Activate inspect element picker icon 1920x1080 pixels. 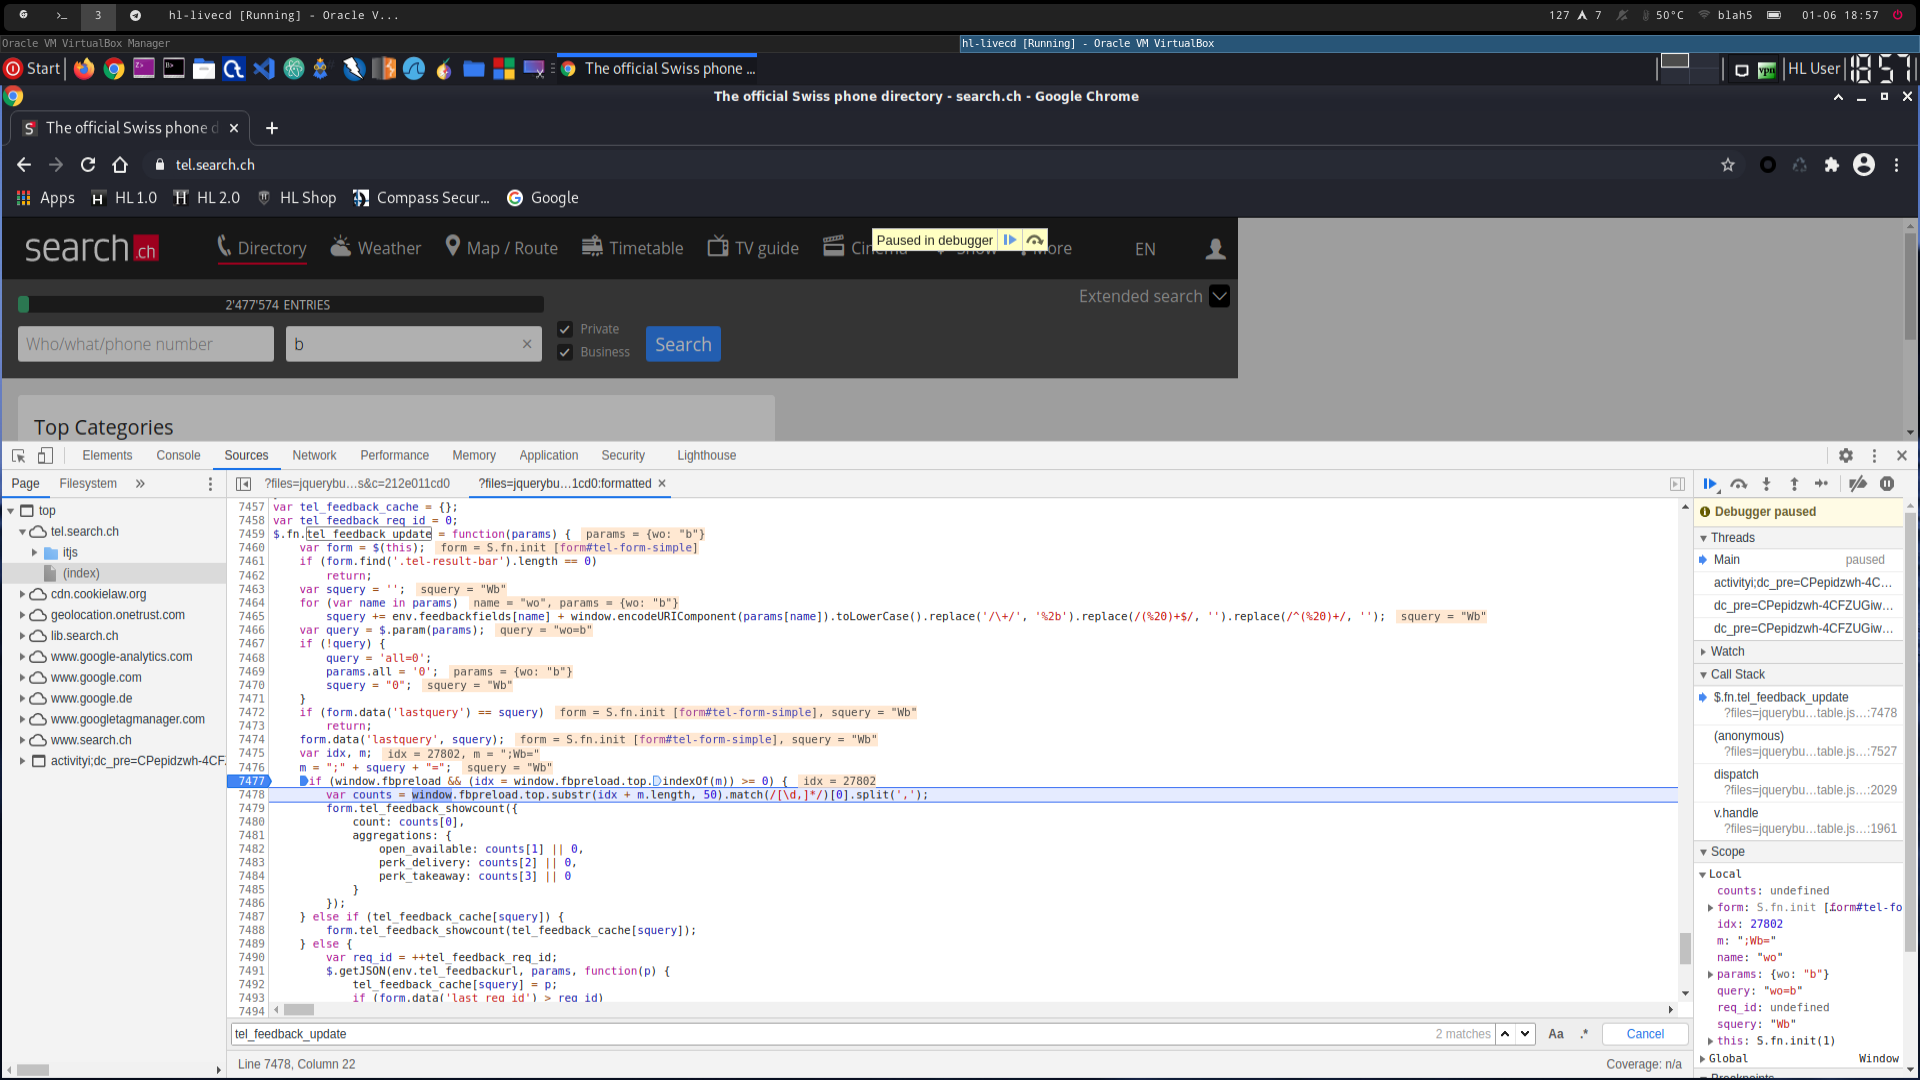click(19, 456)
